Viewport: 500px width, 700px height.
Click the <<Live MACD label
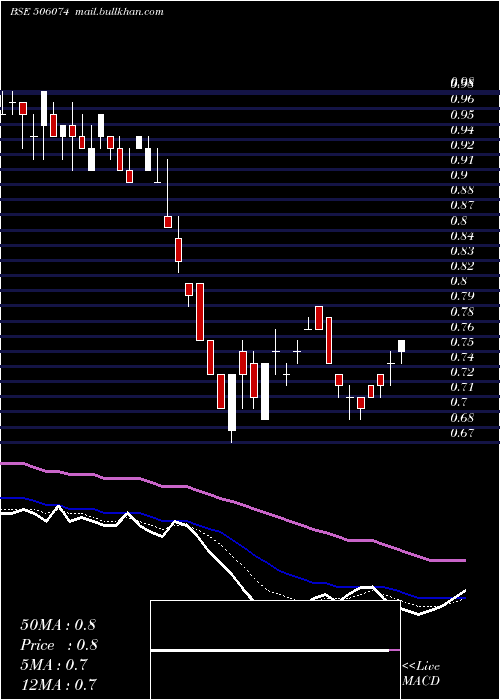[x=421, y=674]
